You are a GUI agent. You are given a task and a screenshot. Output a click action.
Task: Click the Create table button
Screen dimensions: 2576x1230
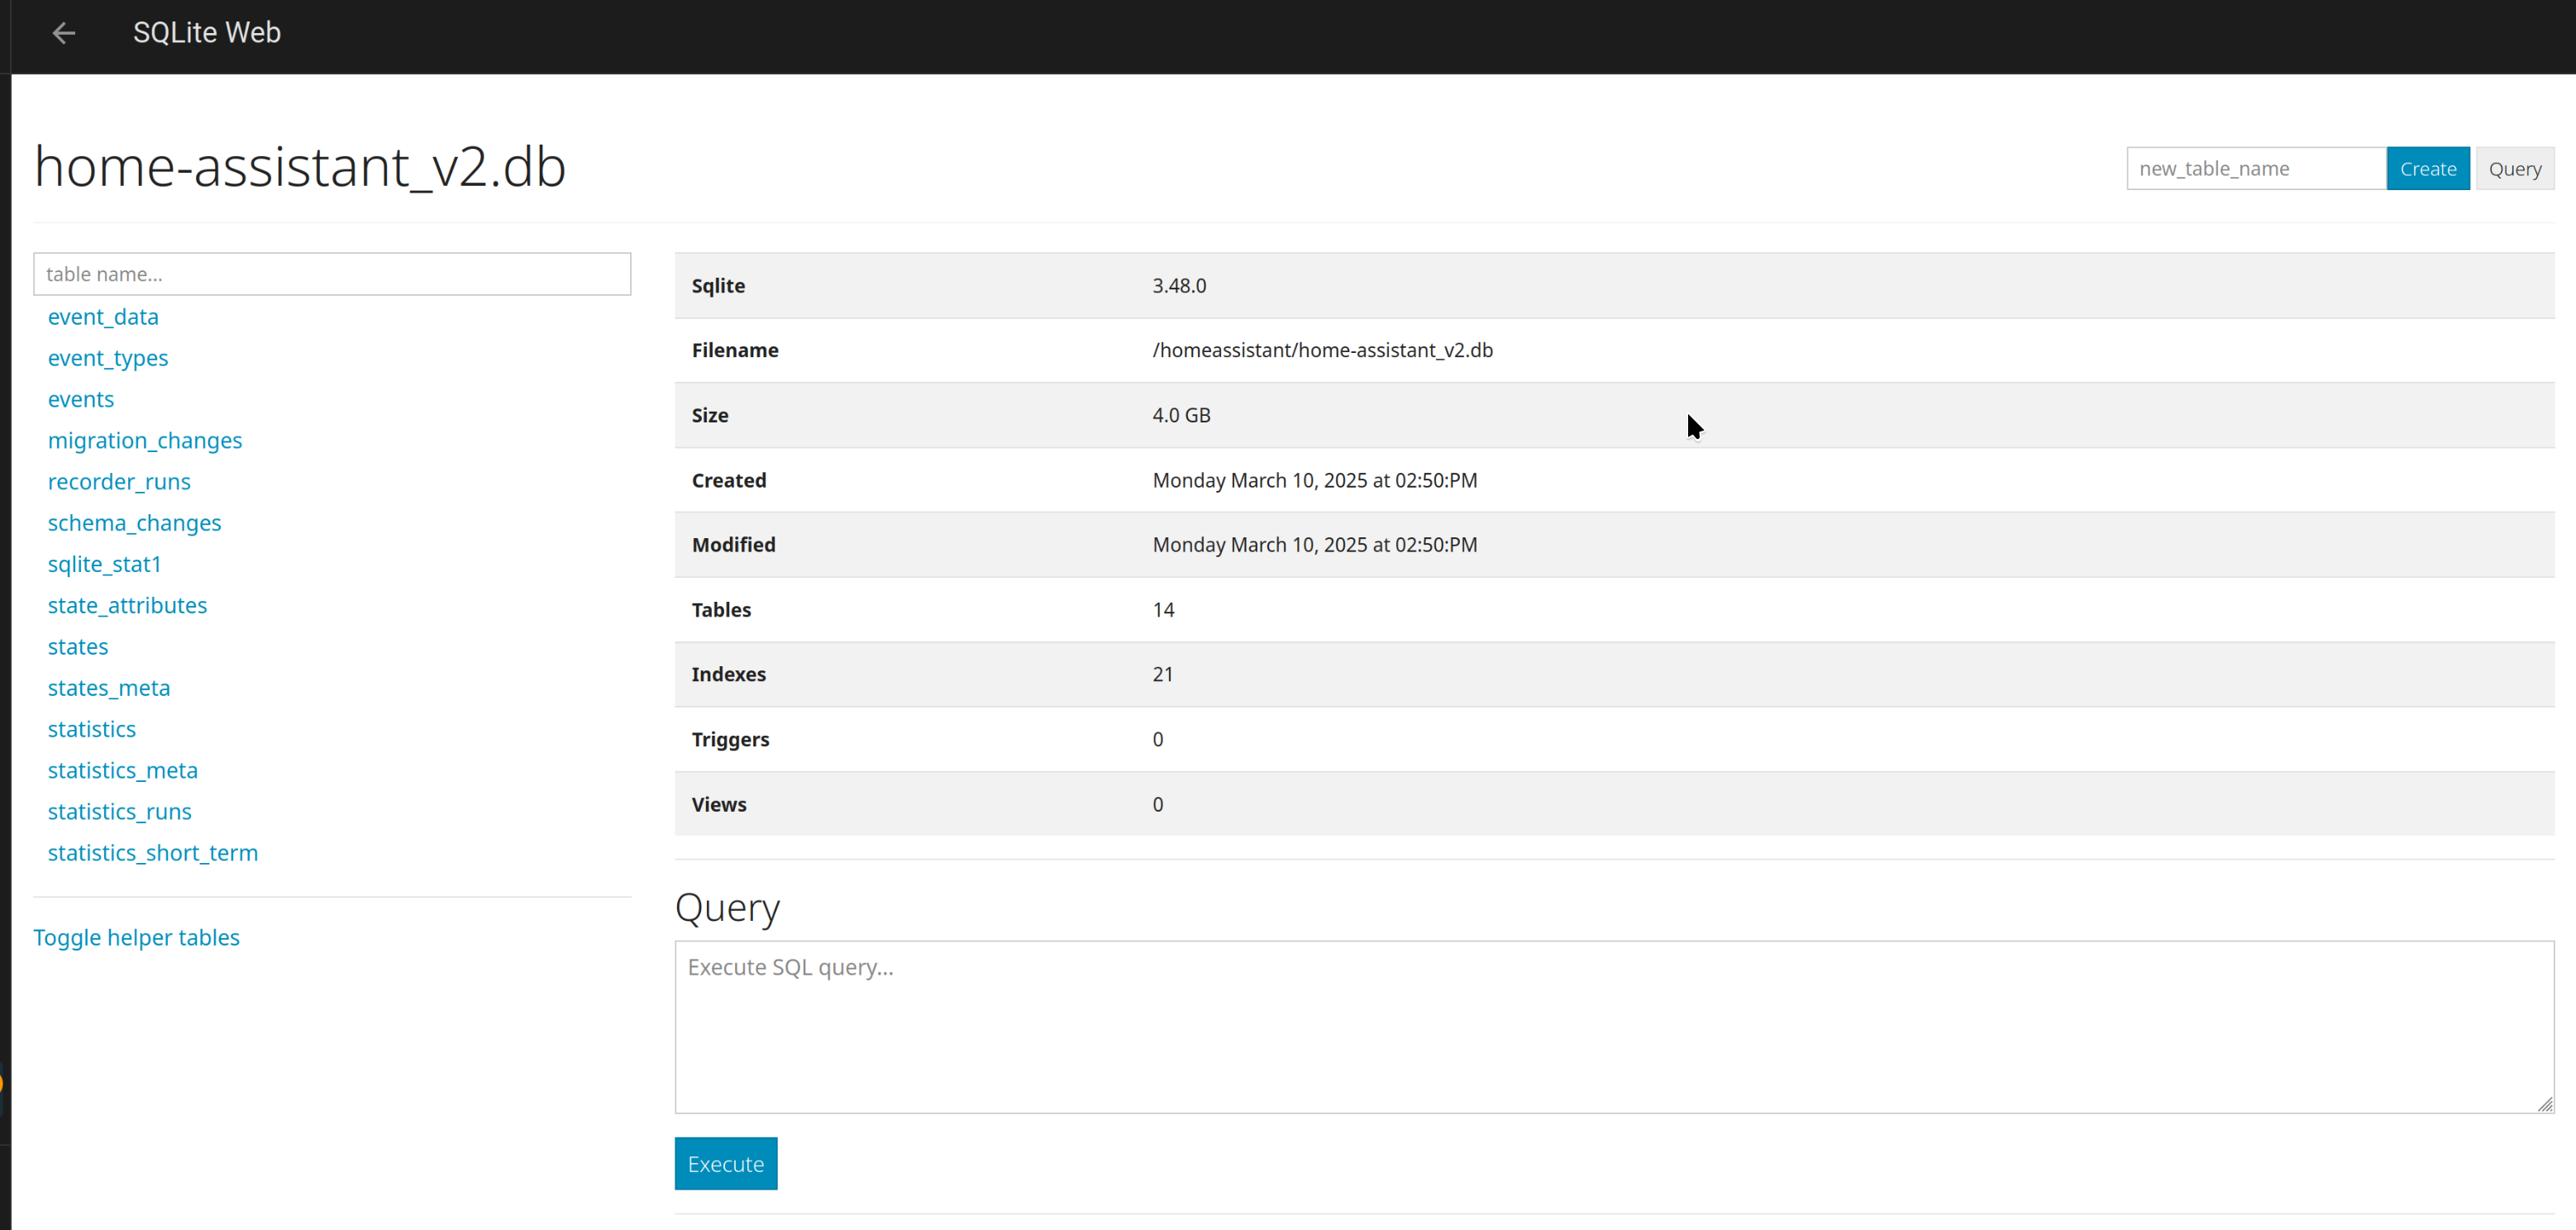coord(2428,168)
